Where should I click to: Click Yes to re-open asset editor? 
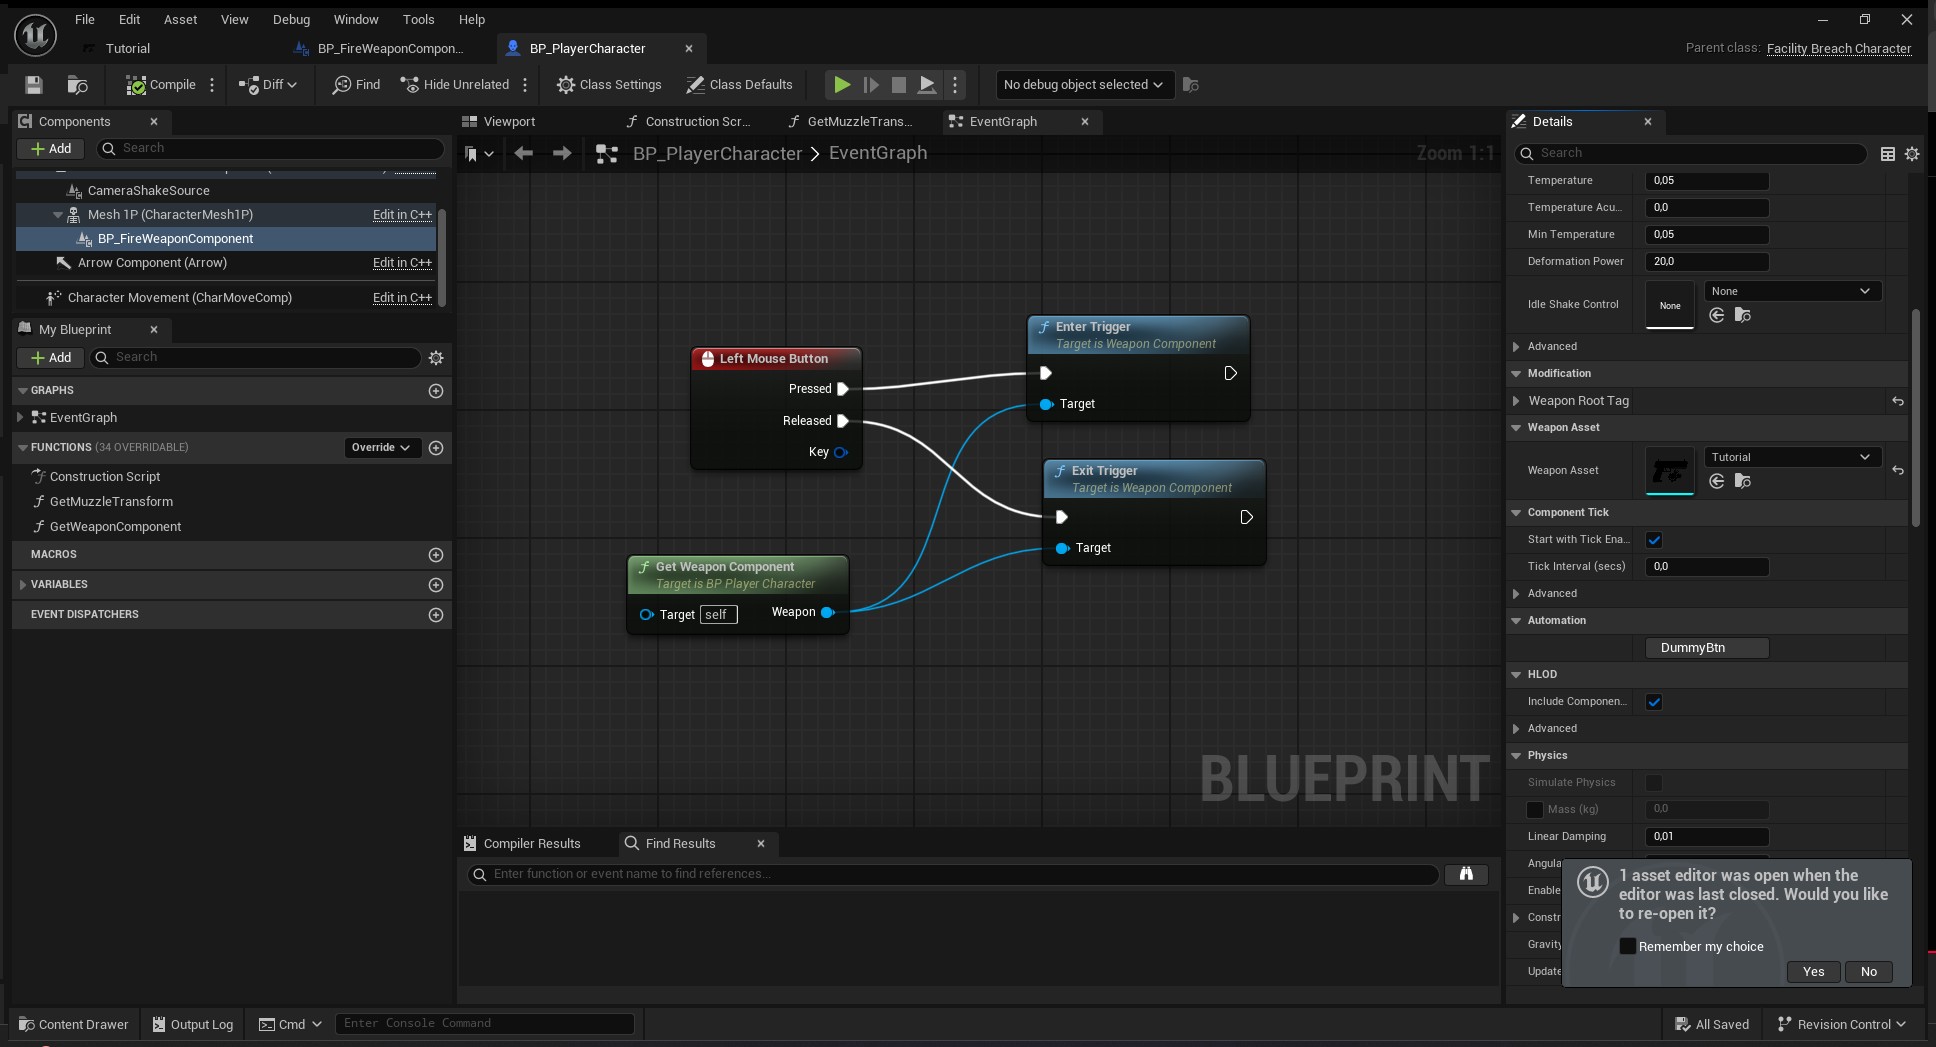tap(1813, 972)
